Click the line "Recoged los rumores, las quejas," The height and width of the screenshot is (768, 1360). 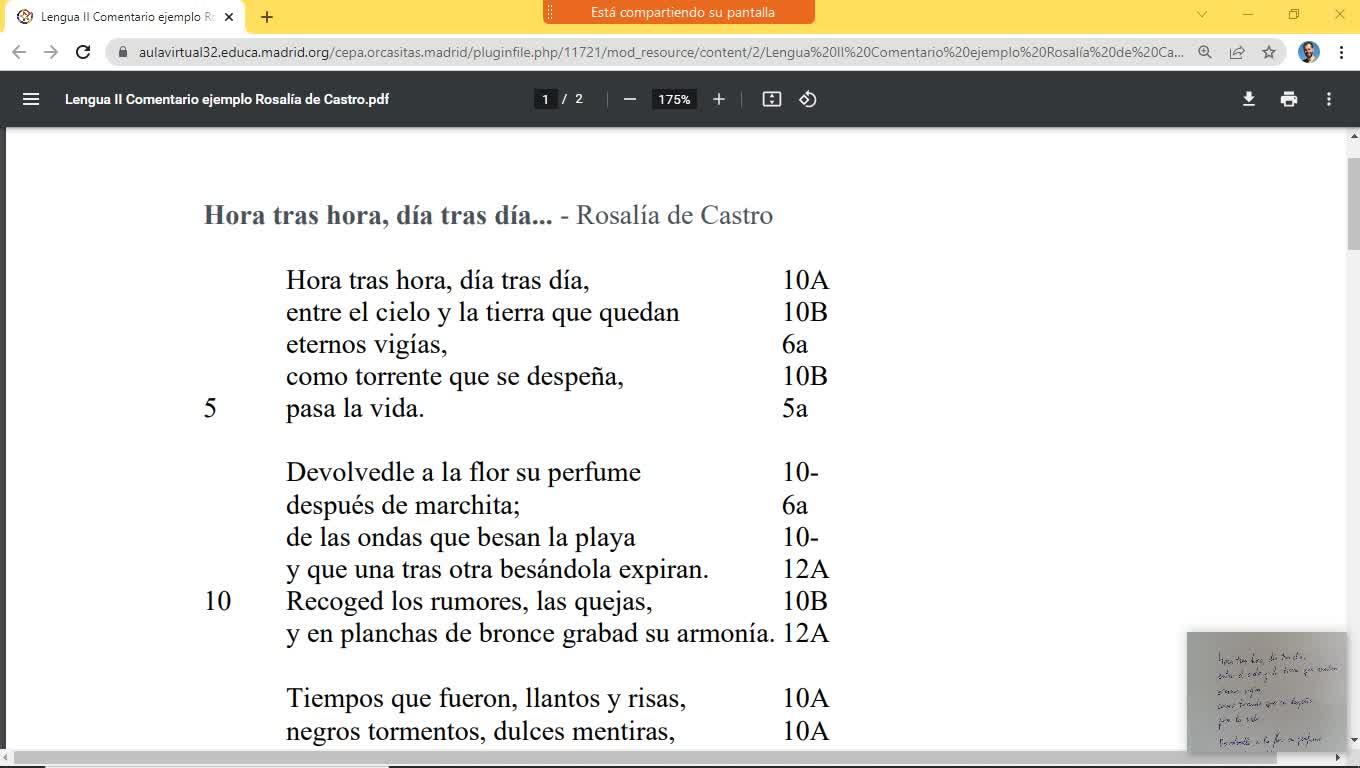click(x=469, y=601)
